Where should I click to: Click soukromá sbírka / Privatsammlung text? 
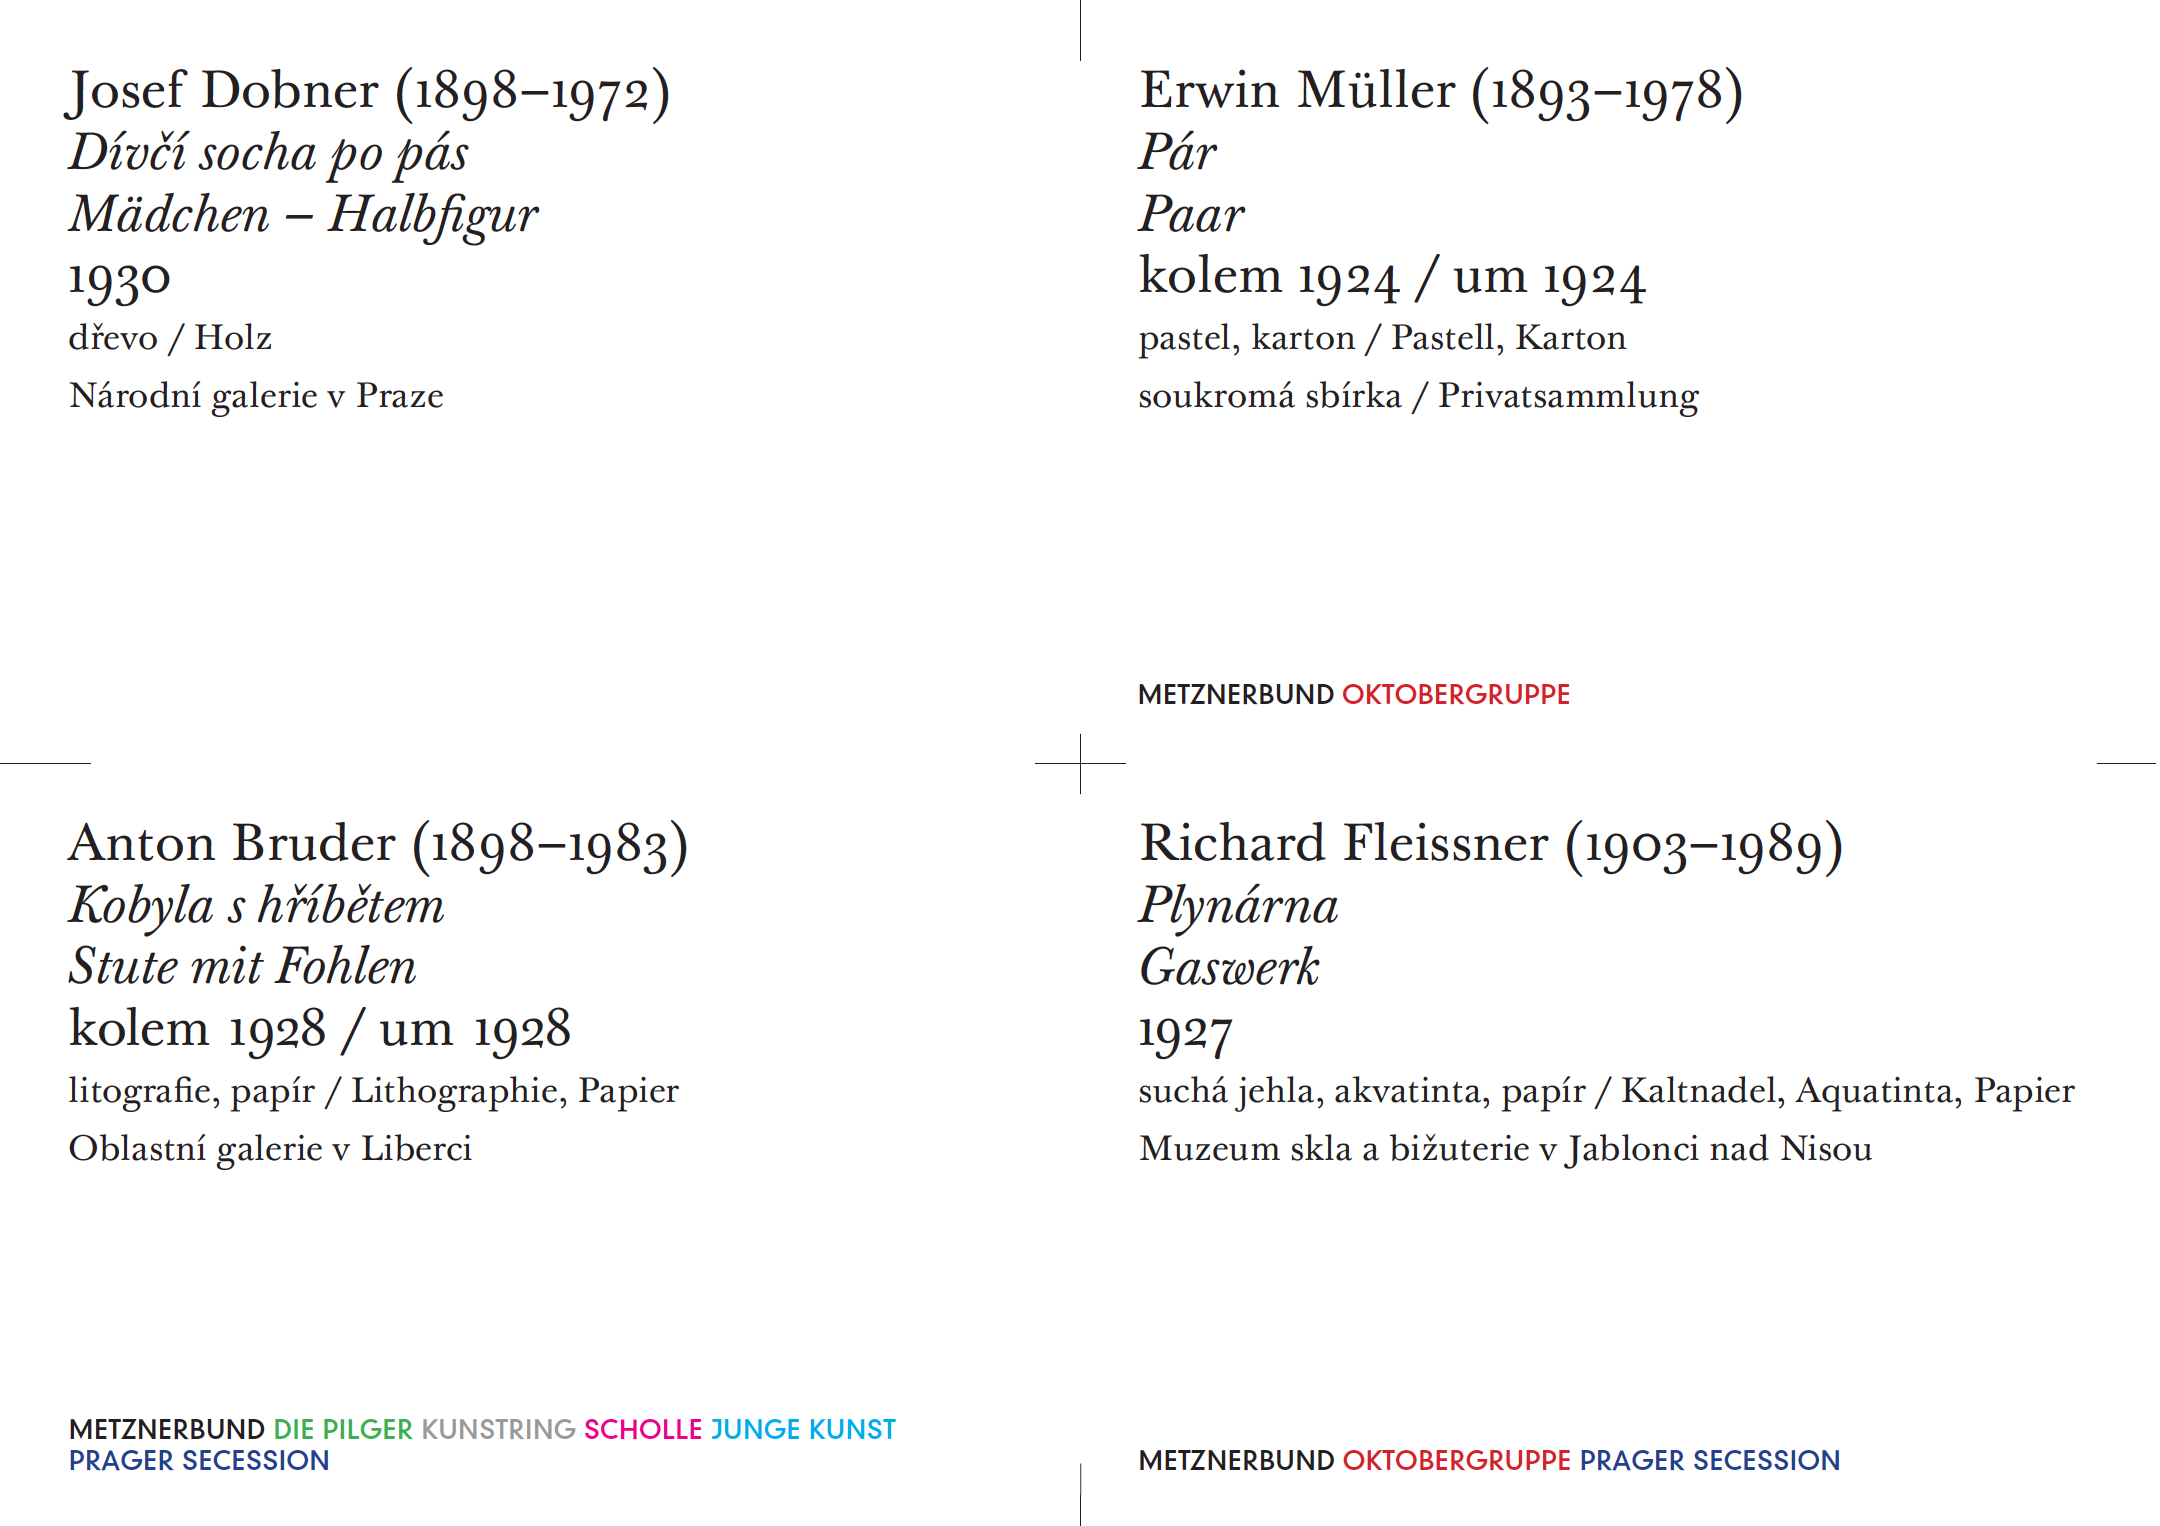pos(1418,396)
